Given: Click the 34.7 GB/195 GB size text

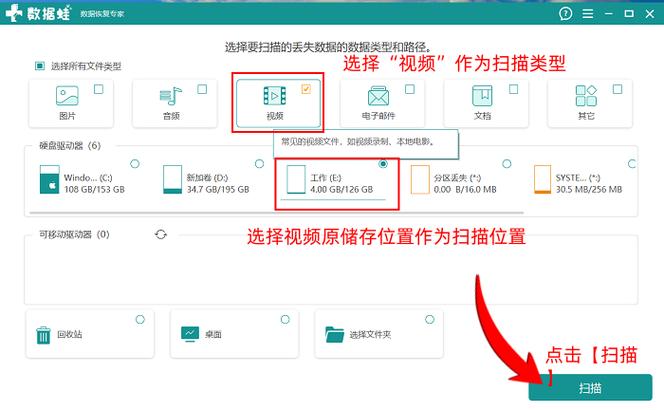Looking at the screenshot, I should click(218, 189).
